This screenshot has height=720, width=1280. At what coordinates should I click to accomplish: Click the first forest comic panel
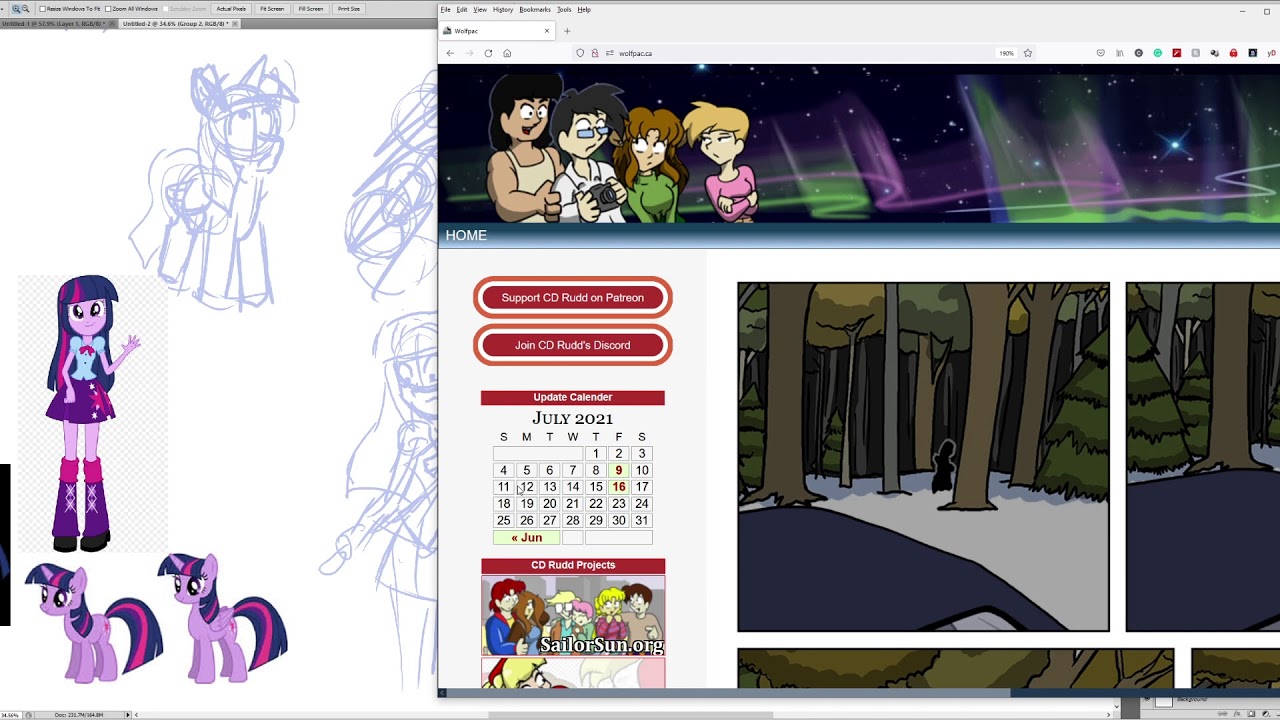click(923, 457)
